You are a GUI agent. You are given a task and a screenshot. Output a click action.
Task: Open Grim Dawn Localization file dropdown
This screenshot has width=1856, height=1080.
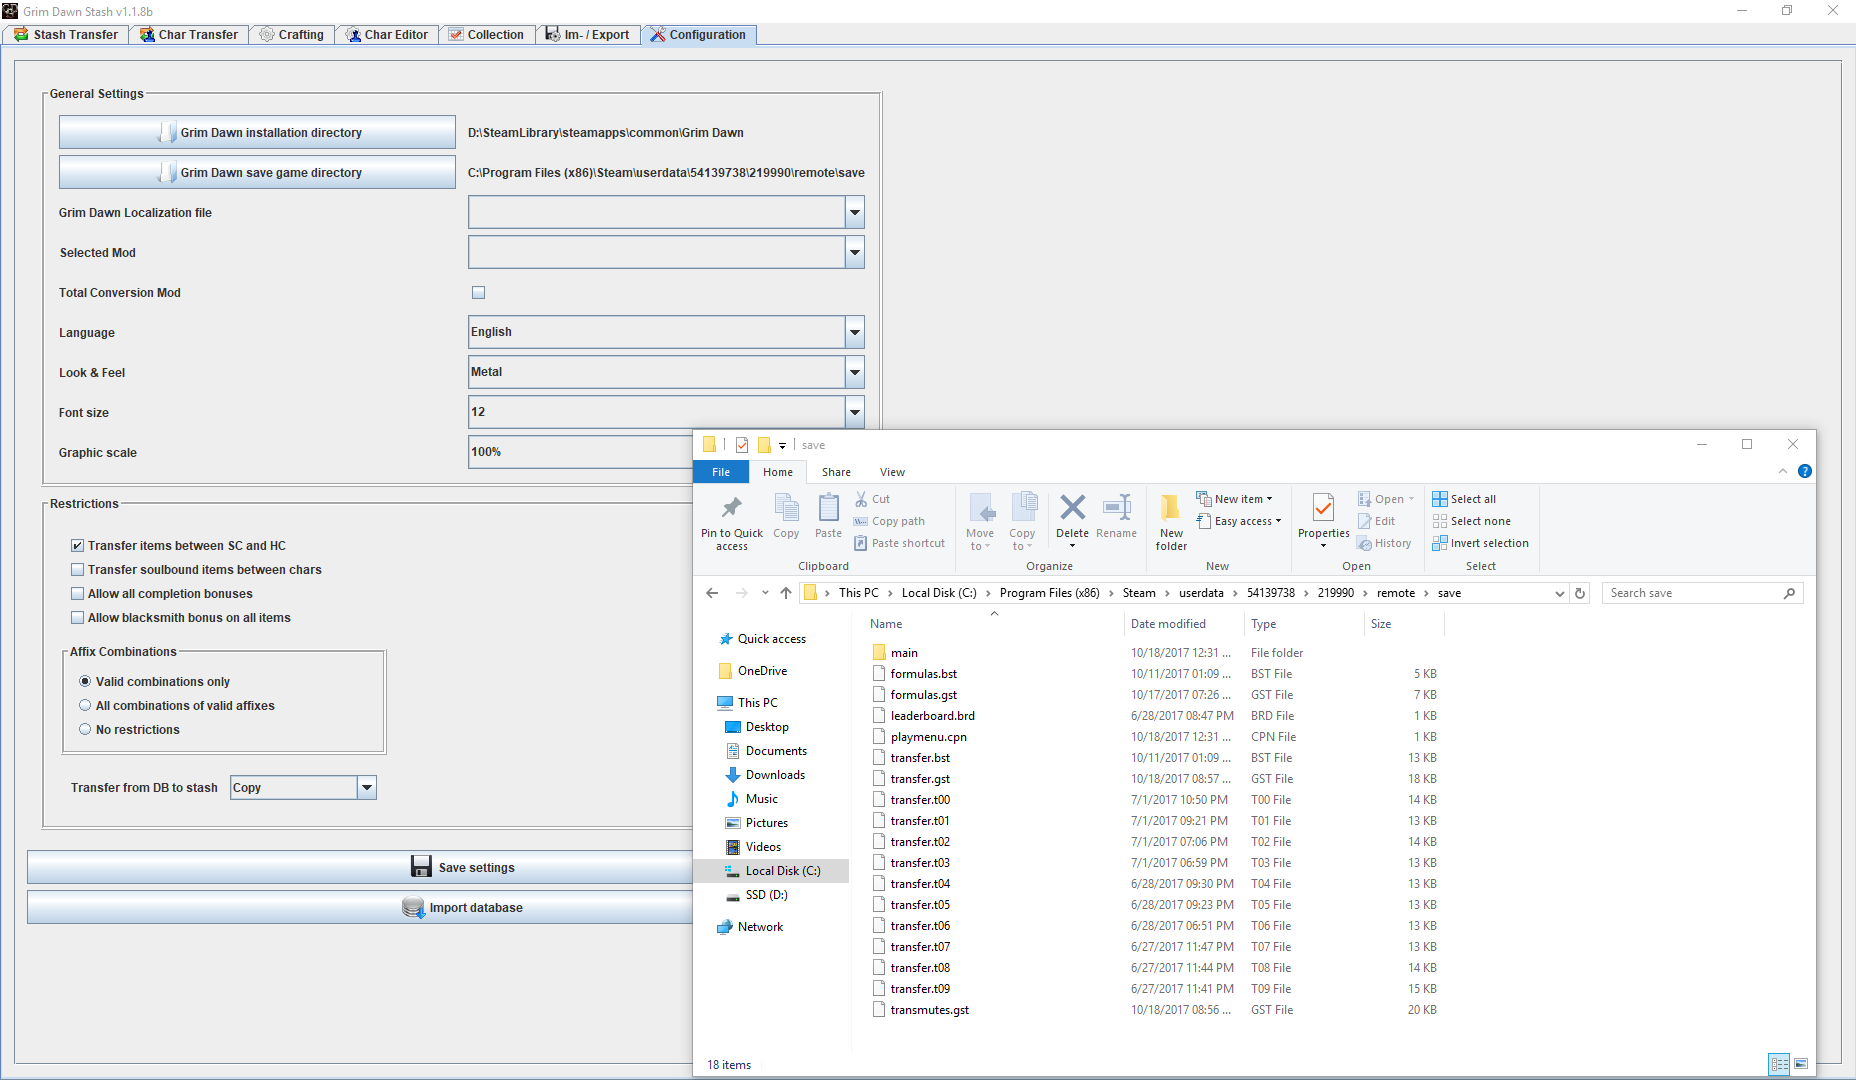pos(854,212)
